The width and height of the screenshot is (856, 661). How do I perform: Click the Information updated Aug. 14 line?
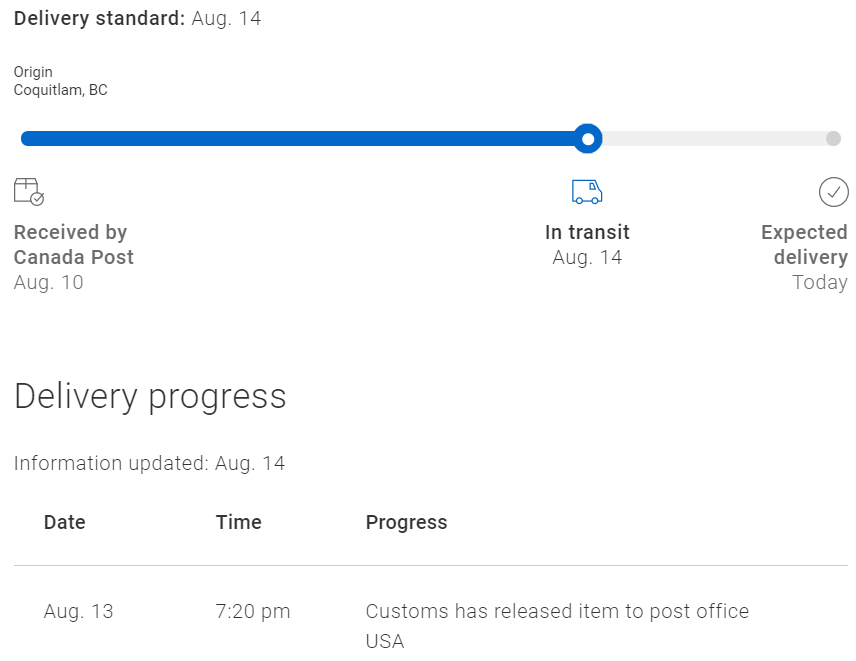click(x=149, y=463)
